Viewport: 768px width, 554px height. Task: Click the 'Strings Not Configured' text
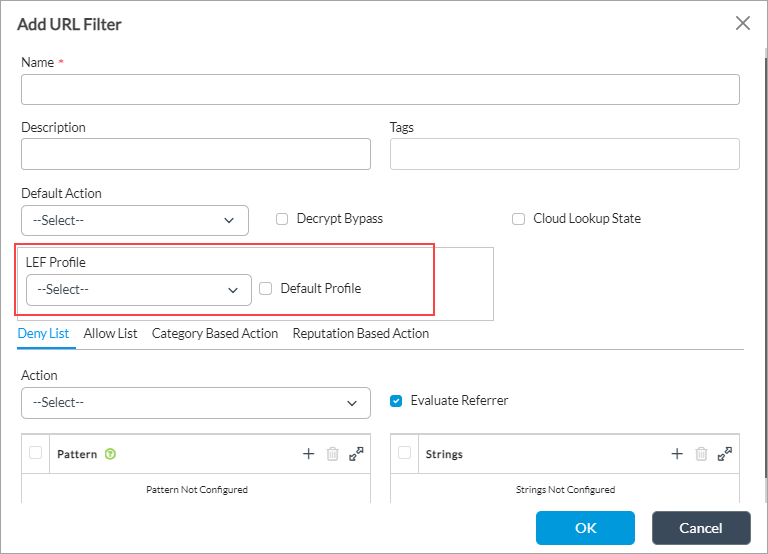(x=565, y=489)
